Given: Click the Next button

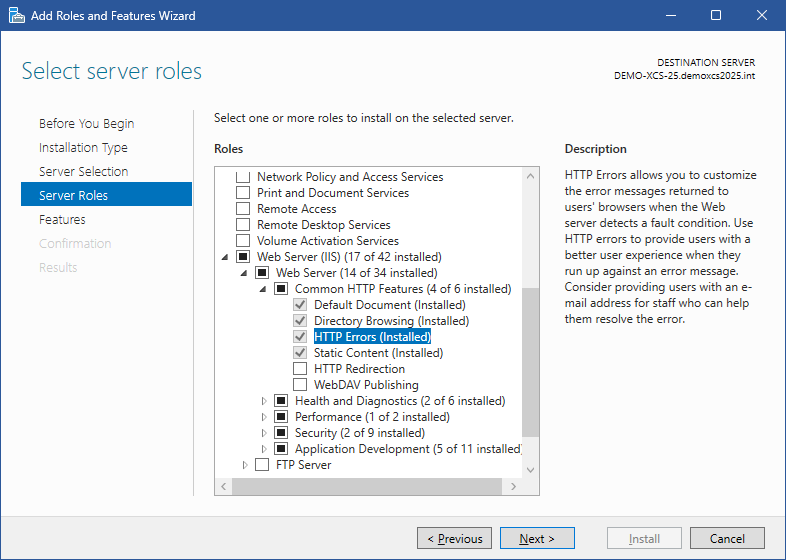Looking at the screenshot, I should [x=537, y=539].
